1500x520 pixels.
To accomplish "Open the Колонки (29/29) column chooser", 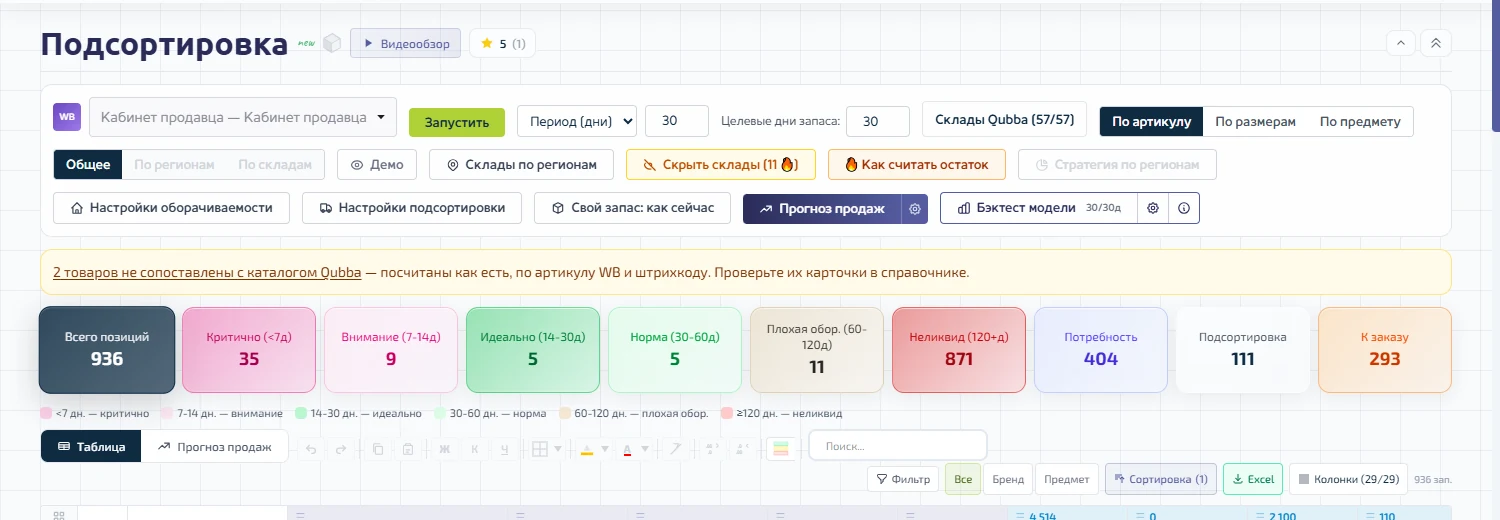I will 1348,479.
